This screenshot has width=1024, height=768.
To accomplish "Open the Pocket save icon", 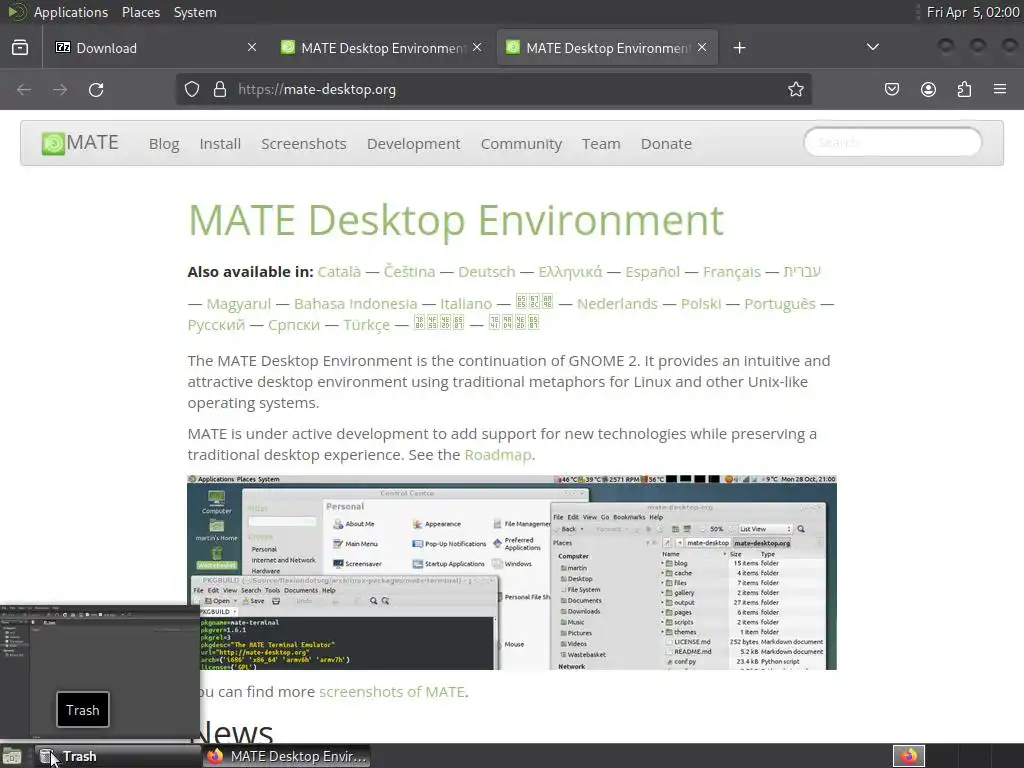I will (892, 89).
